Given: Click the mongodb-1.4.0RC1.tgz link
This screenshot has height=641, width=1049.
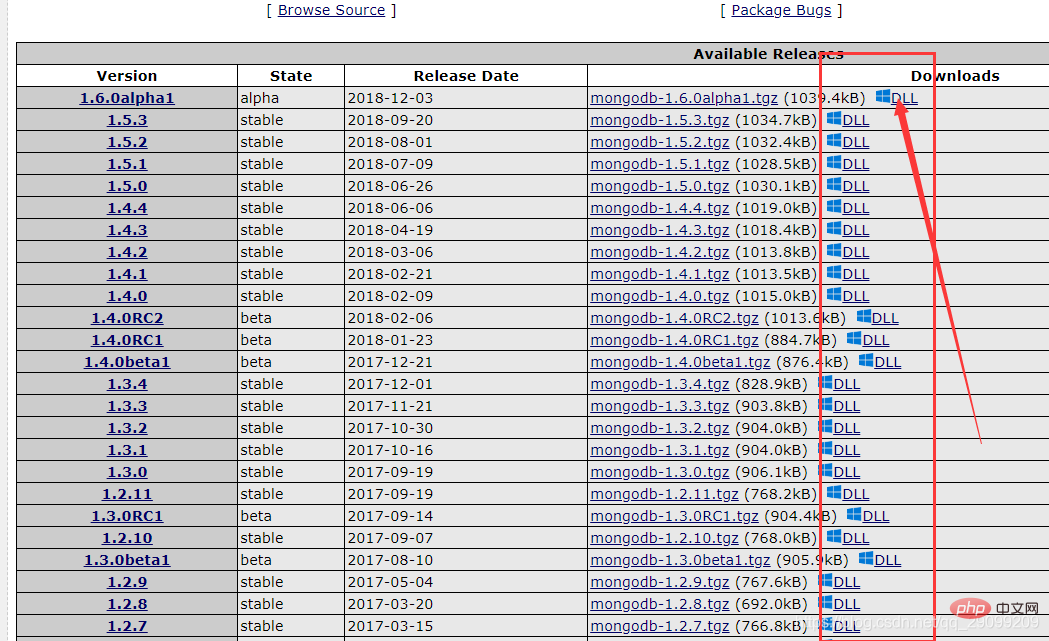Looking at the screenshot, I should pyautogui.click(x=674, y=340).
